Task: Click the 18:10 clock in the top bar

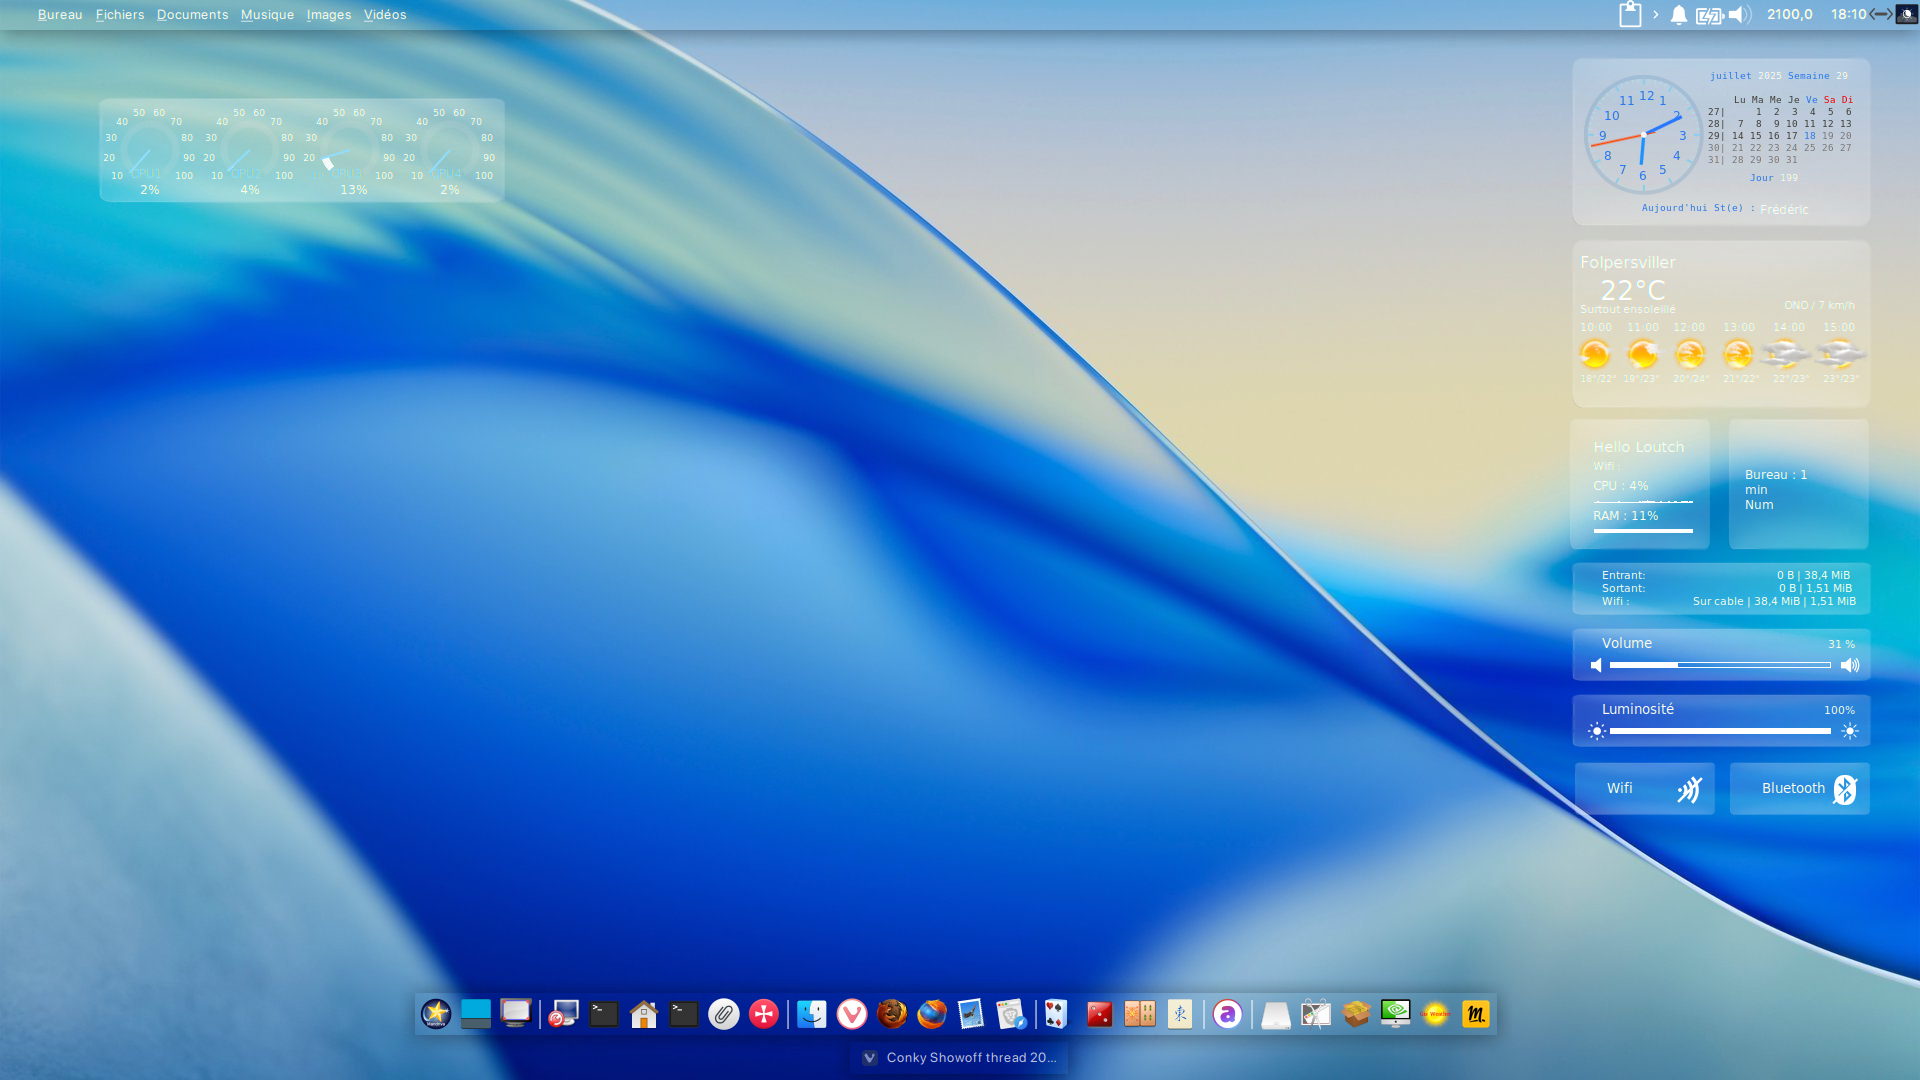Action: pyautogui.click(x=1848, y=14)
